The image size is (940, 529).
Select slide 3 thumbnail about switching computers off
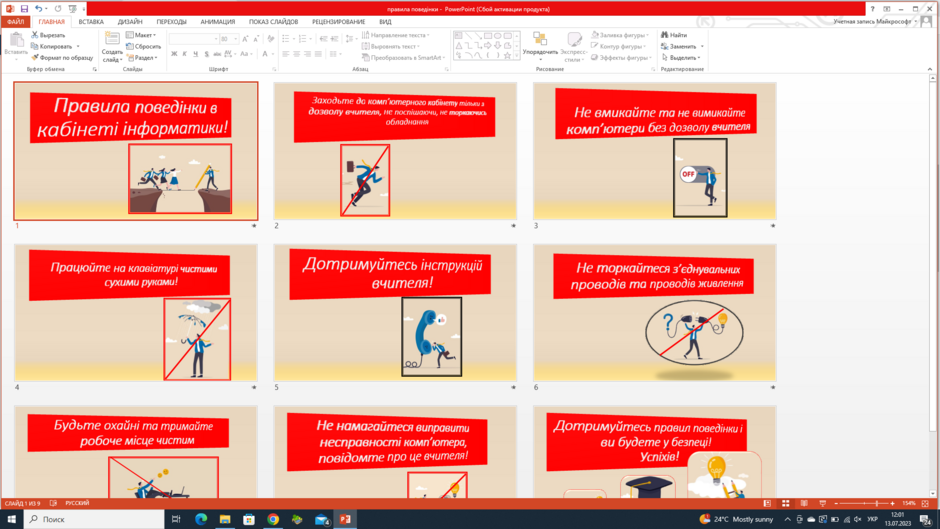click(x=655, y=151)
